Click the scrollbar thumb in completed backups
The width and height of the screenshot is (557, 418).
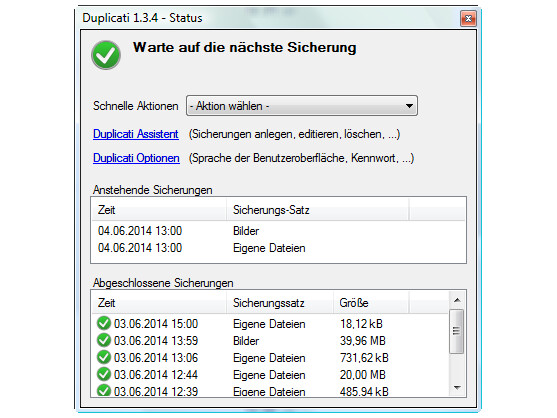[x=456, y=331]
